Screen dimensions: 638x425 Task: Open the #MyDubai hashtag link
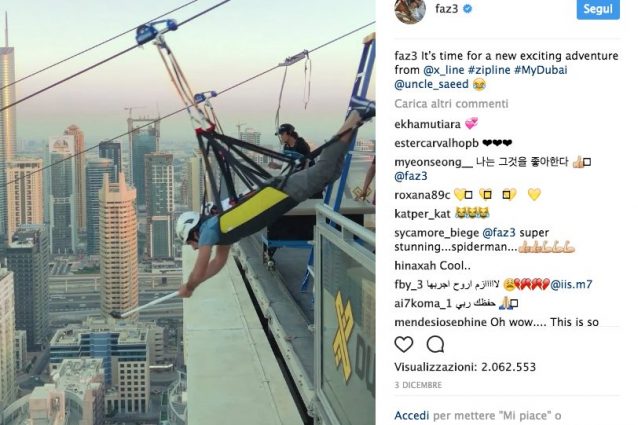click(x=540, y=70)
